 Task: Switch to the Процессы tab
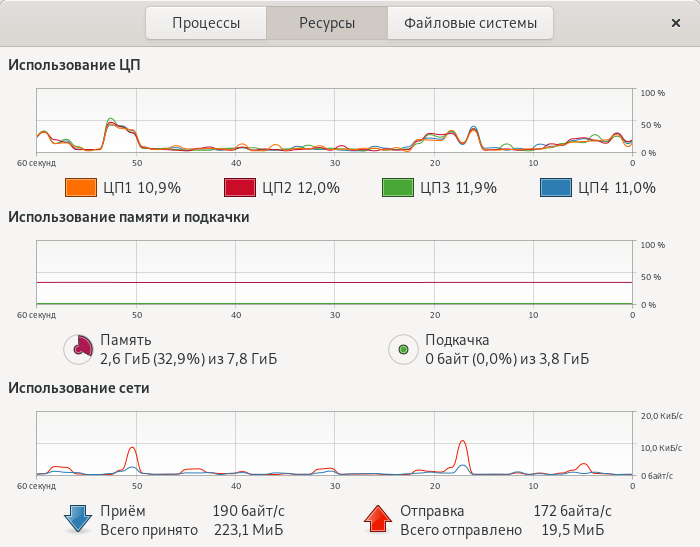206,23
